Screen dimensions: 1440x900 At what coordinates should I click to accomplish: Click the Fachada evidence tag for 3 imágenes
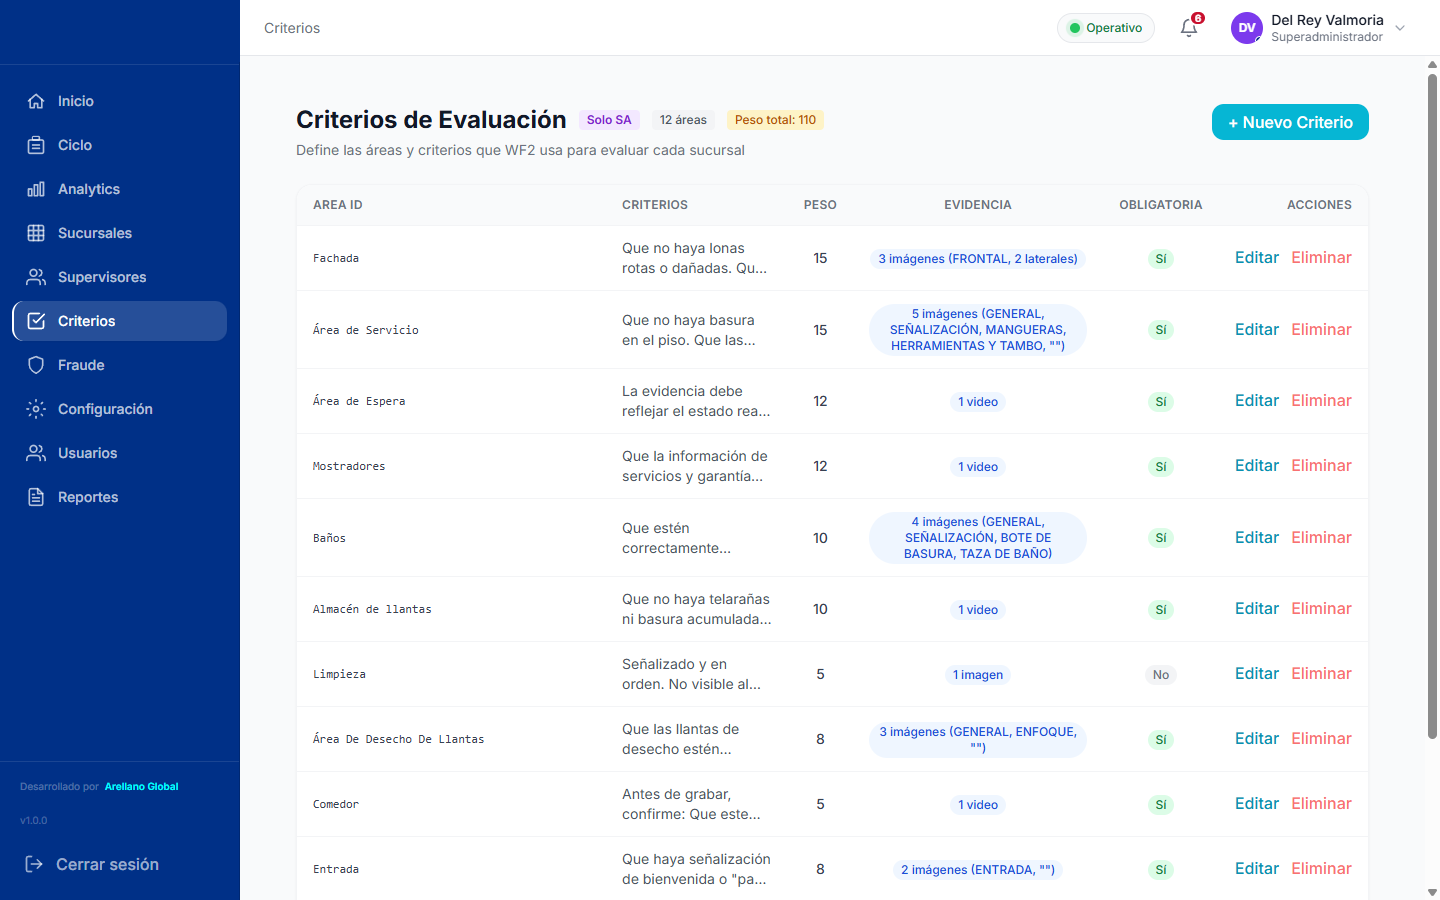click(978, 259)
